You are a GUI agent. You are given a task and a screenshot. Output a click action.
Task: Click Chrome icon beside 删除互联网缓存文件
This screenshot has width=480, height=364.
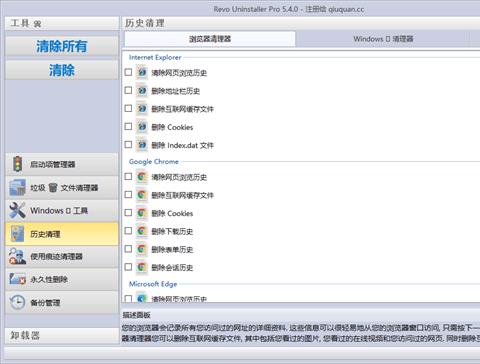tap(142, 195)
